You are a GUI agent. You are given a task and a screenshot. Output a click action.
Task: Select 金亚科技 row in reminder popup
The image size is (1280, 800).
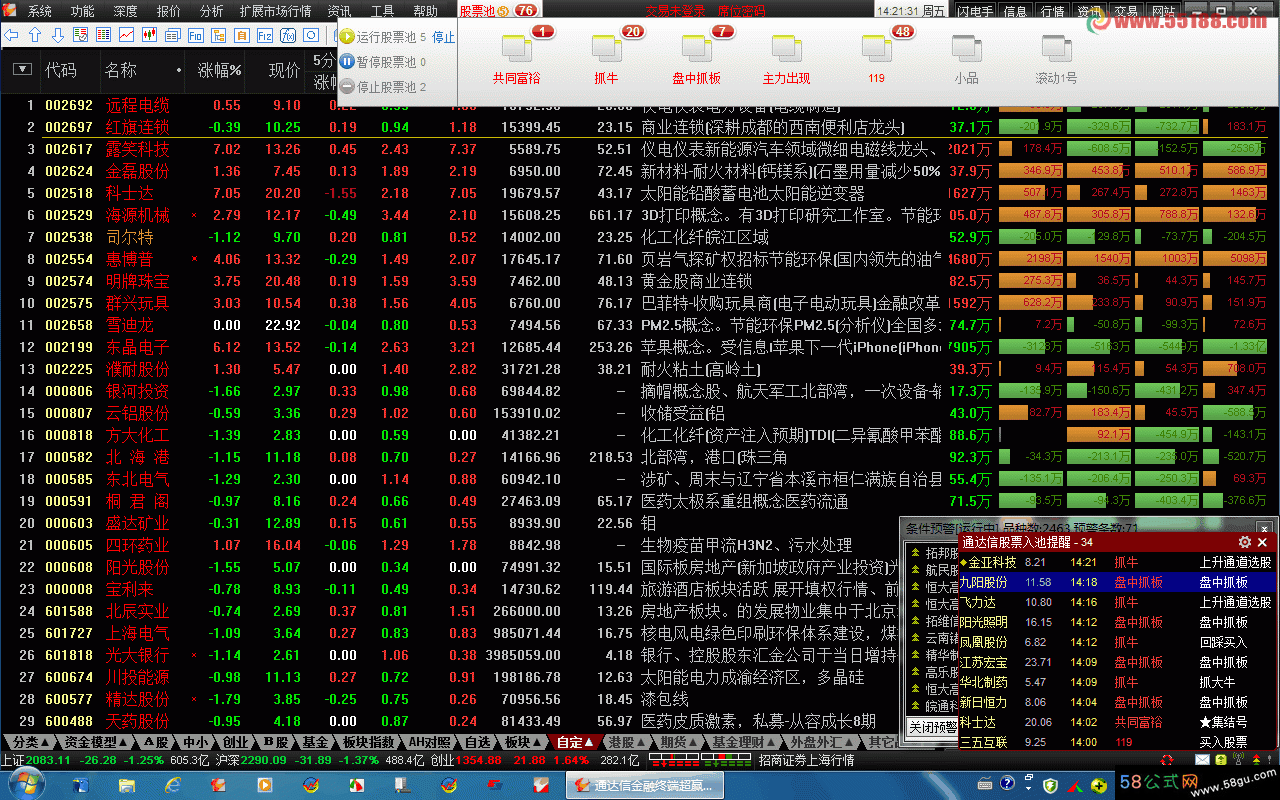coord(1117,562)
